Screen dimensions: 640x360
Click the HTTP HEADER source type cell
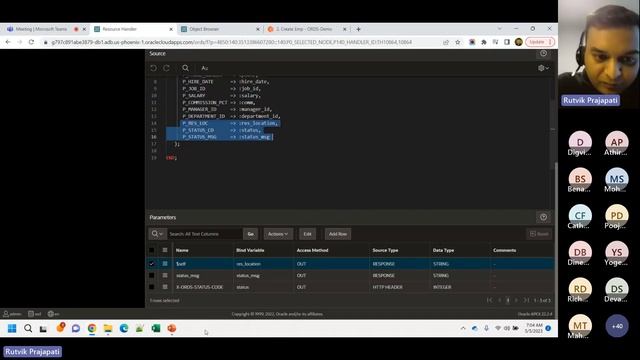pyautogui.click(x=387, y=287)
